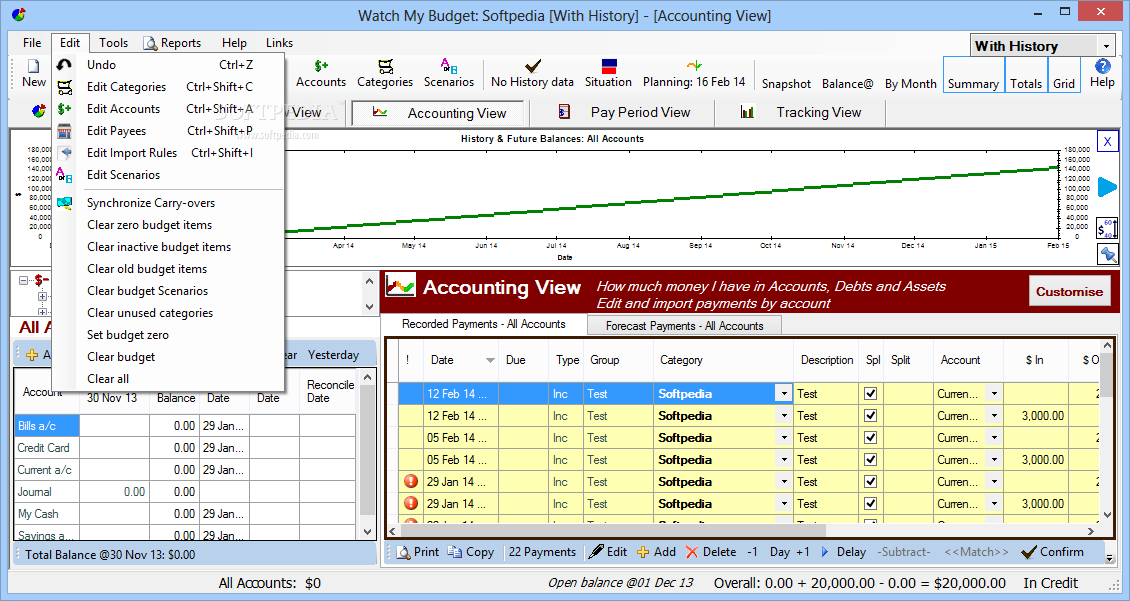
Task: Open Account dropdown in highlighted 12 Feb 14 row
Action: coord(995,393)
